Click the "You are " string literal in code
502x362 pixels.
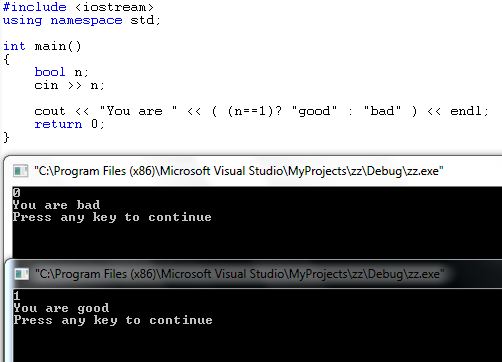138,111
